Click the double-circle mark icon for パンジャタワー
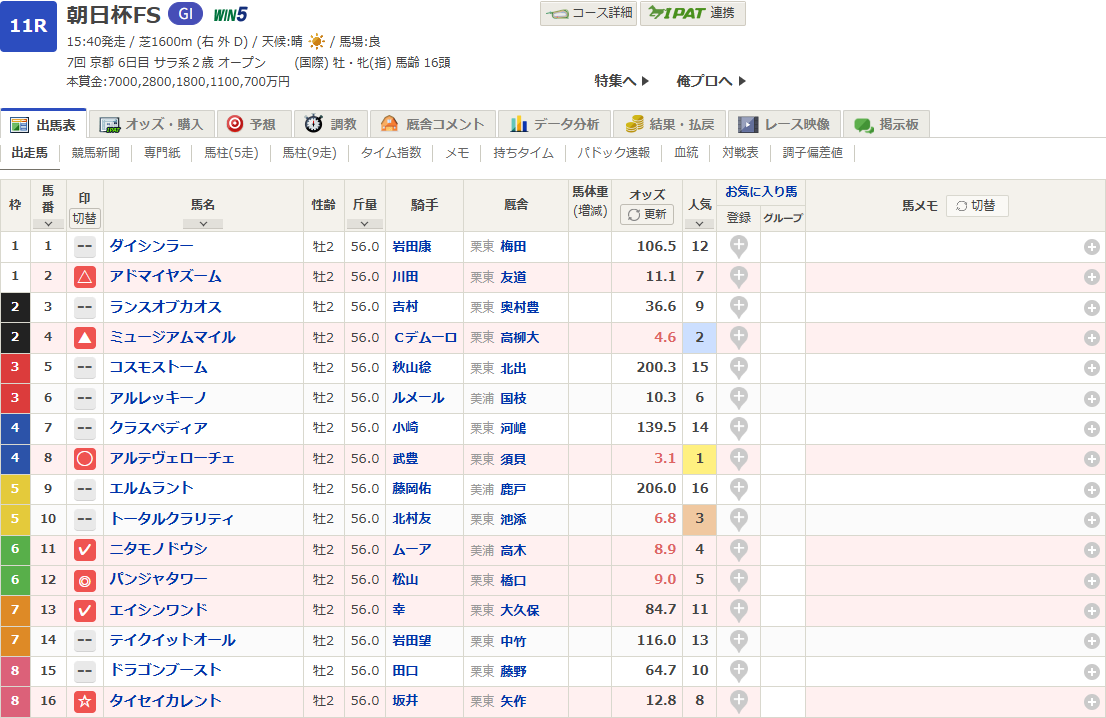1106x718 pixels. point(85,580)
